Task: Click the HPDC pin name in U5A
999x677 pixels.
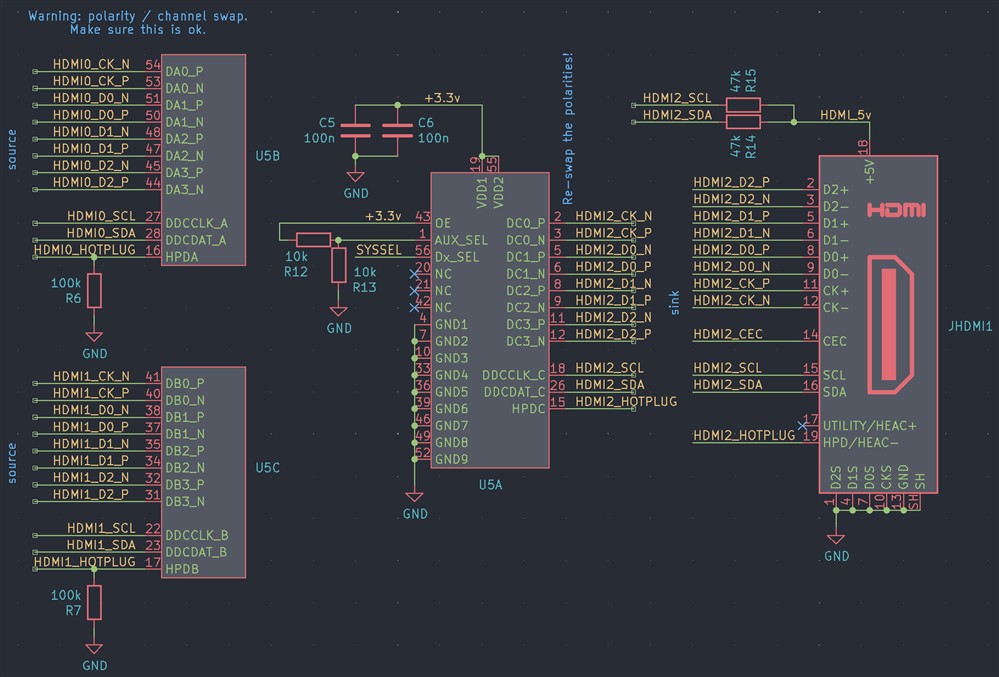Action: click(529, 409)
